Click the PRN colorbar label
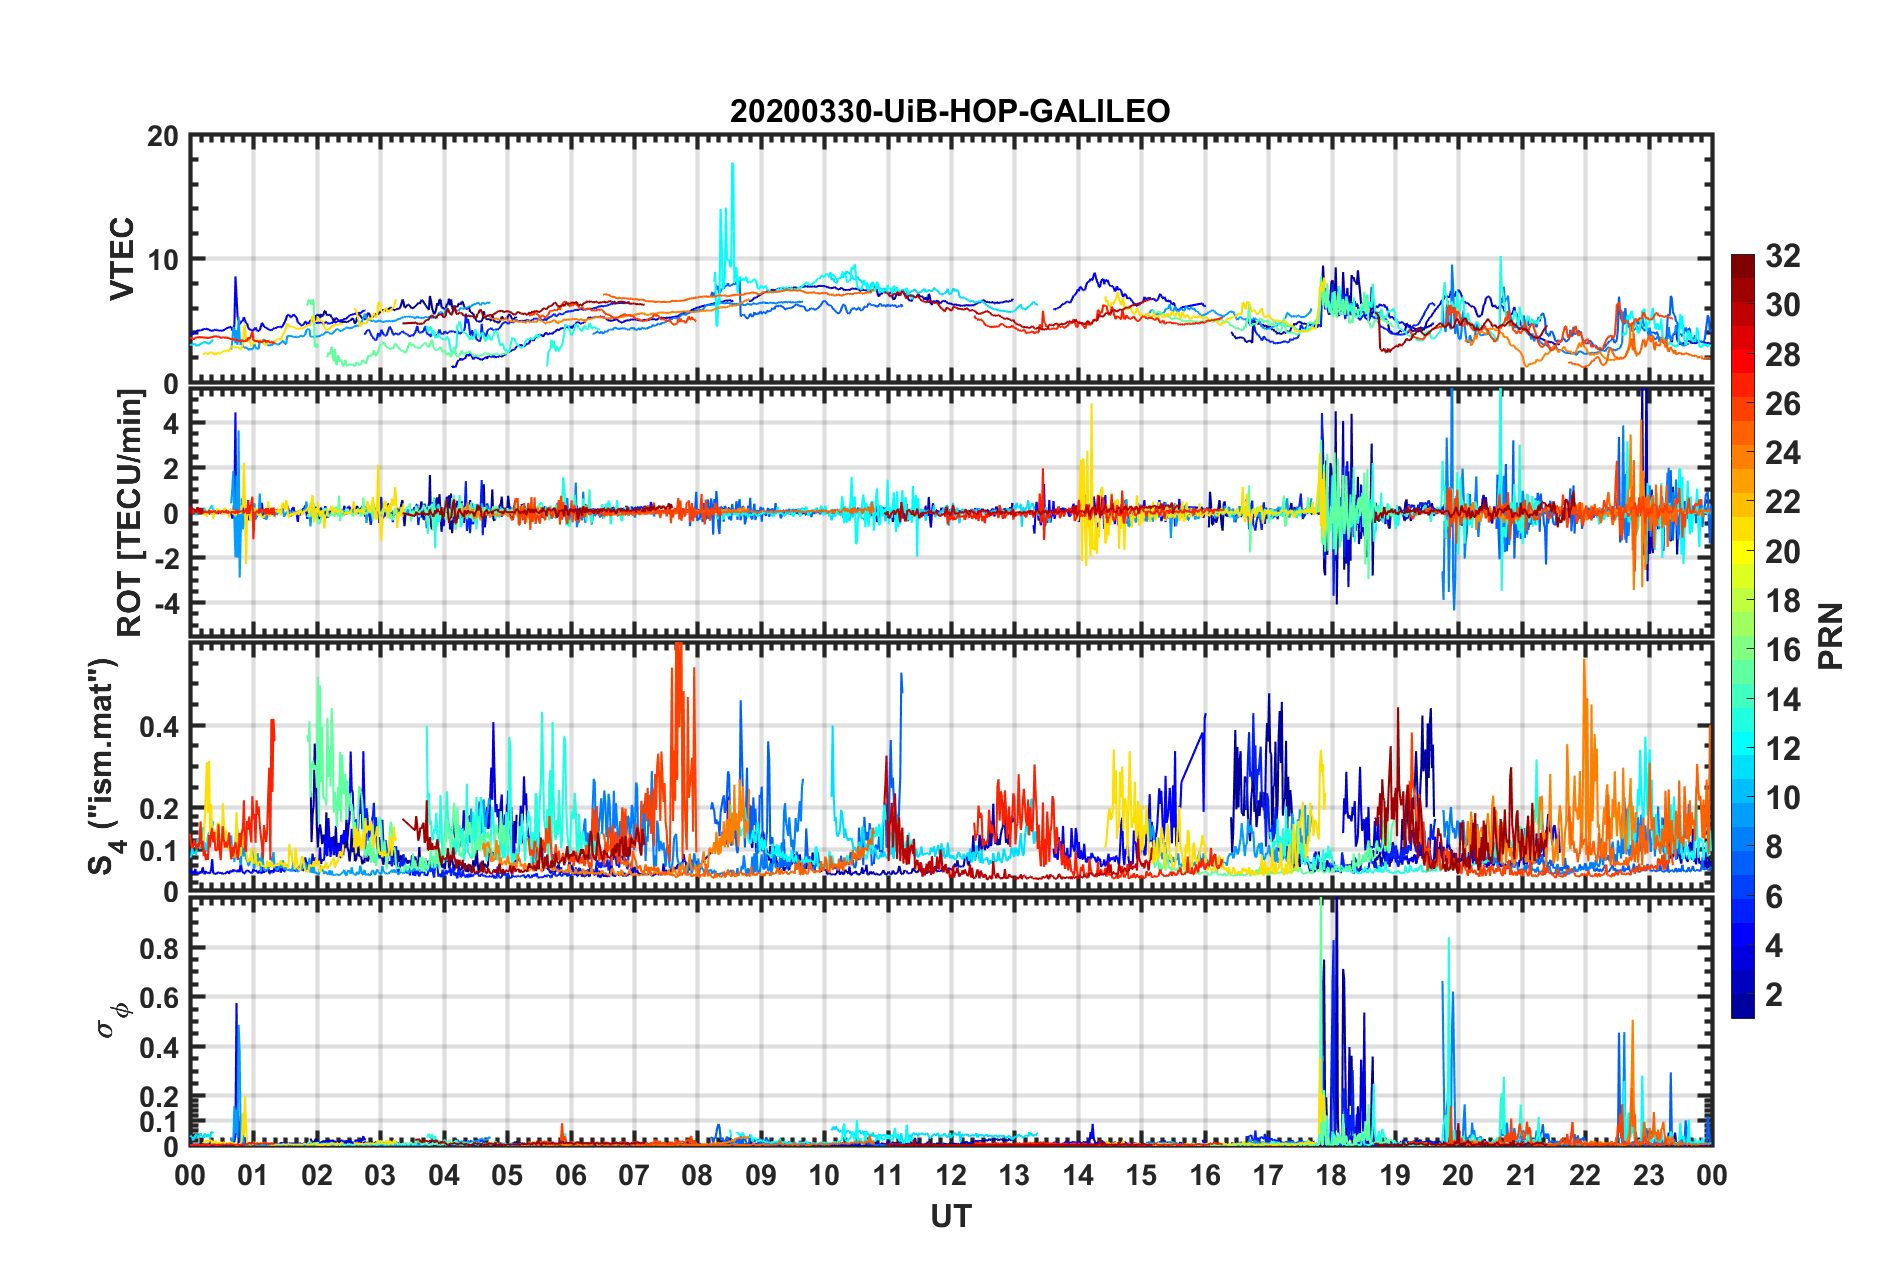 [x=1830, y=636]
